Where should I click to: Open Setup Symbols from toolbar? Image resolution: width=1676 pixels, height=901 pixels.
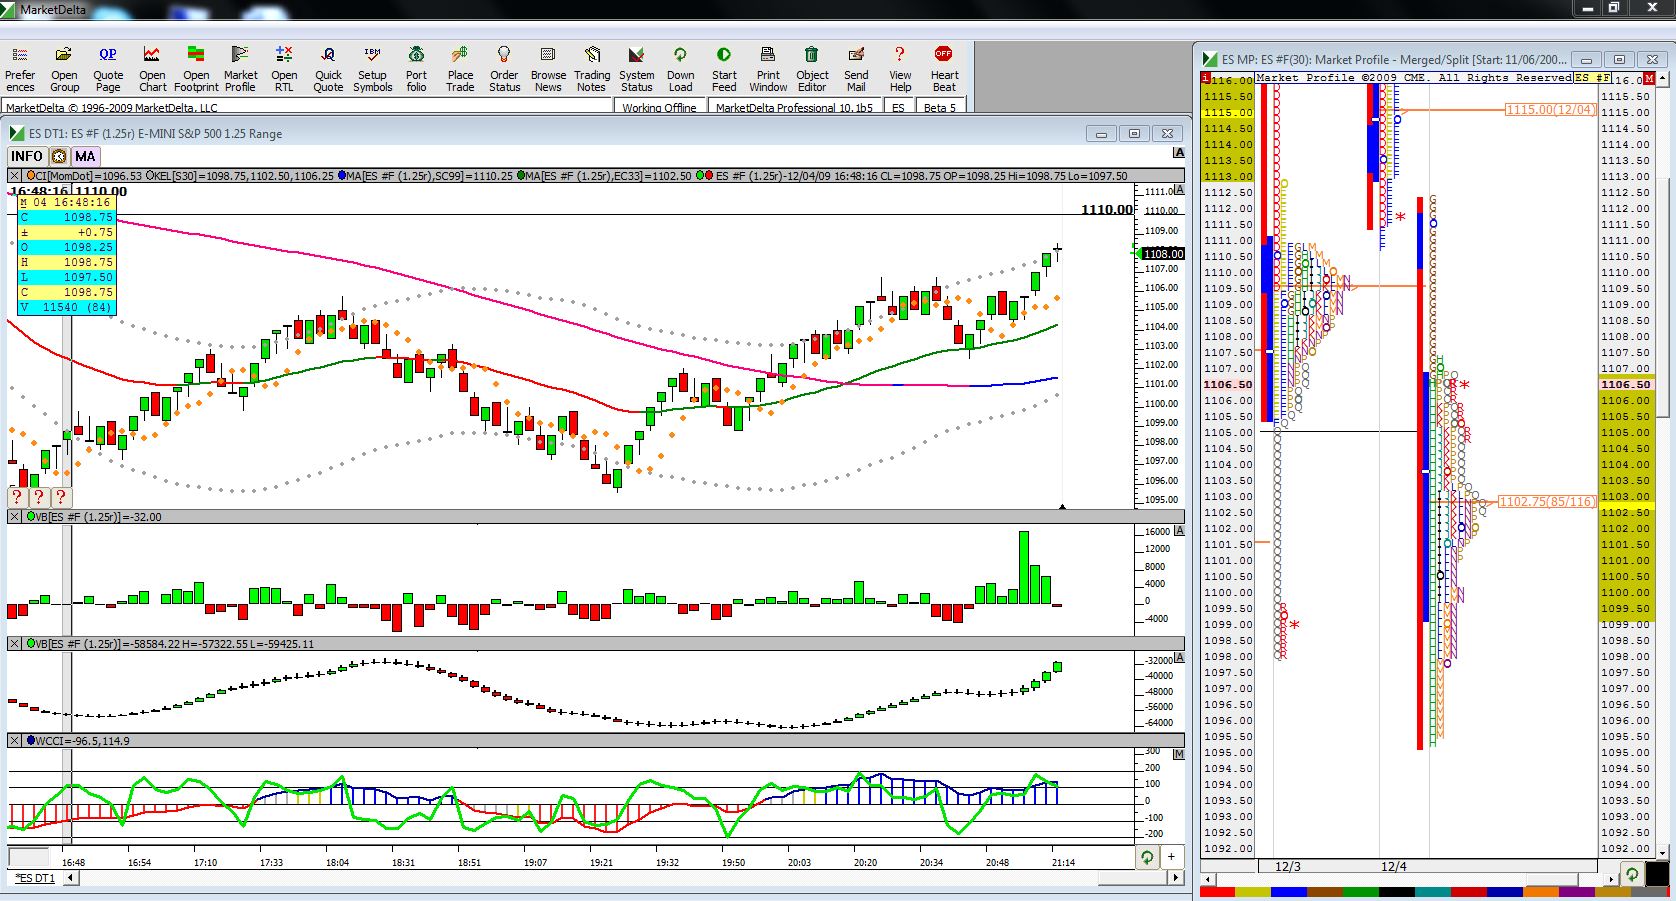click(372, 68)
